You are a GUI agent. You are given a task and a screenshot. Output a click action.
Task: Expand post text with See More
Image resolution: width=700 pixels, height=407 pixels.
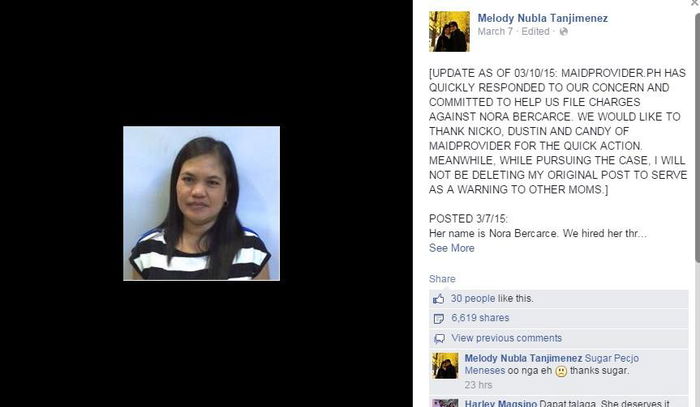click(451, 248)
